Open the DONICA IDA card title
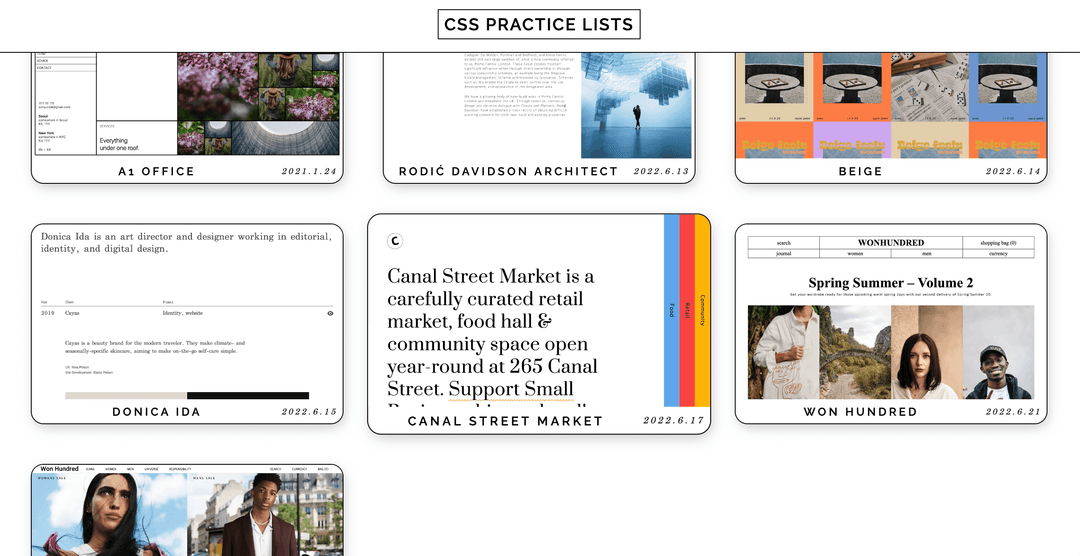This screenshot has width=1080, height=556. pyautogui.click(x=156, y=412)
